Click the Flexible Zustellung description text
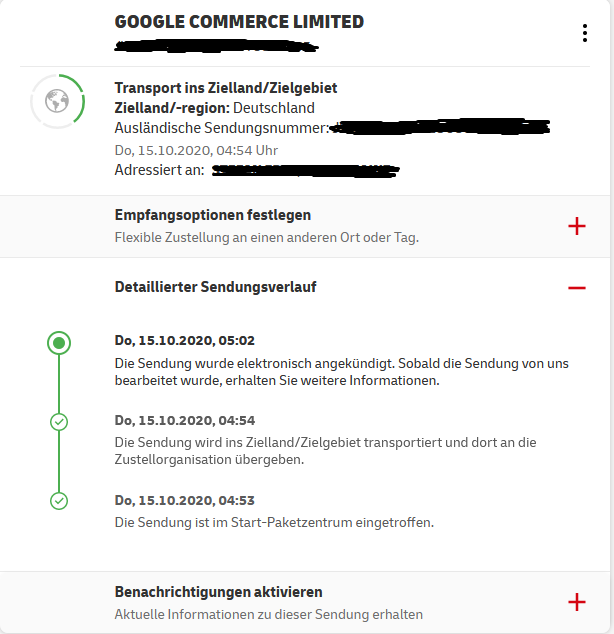Screen dimensions: 614x634 (267, 237)
